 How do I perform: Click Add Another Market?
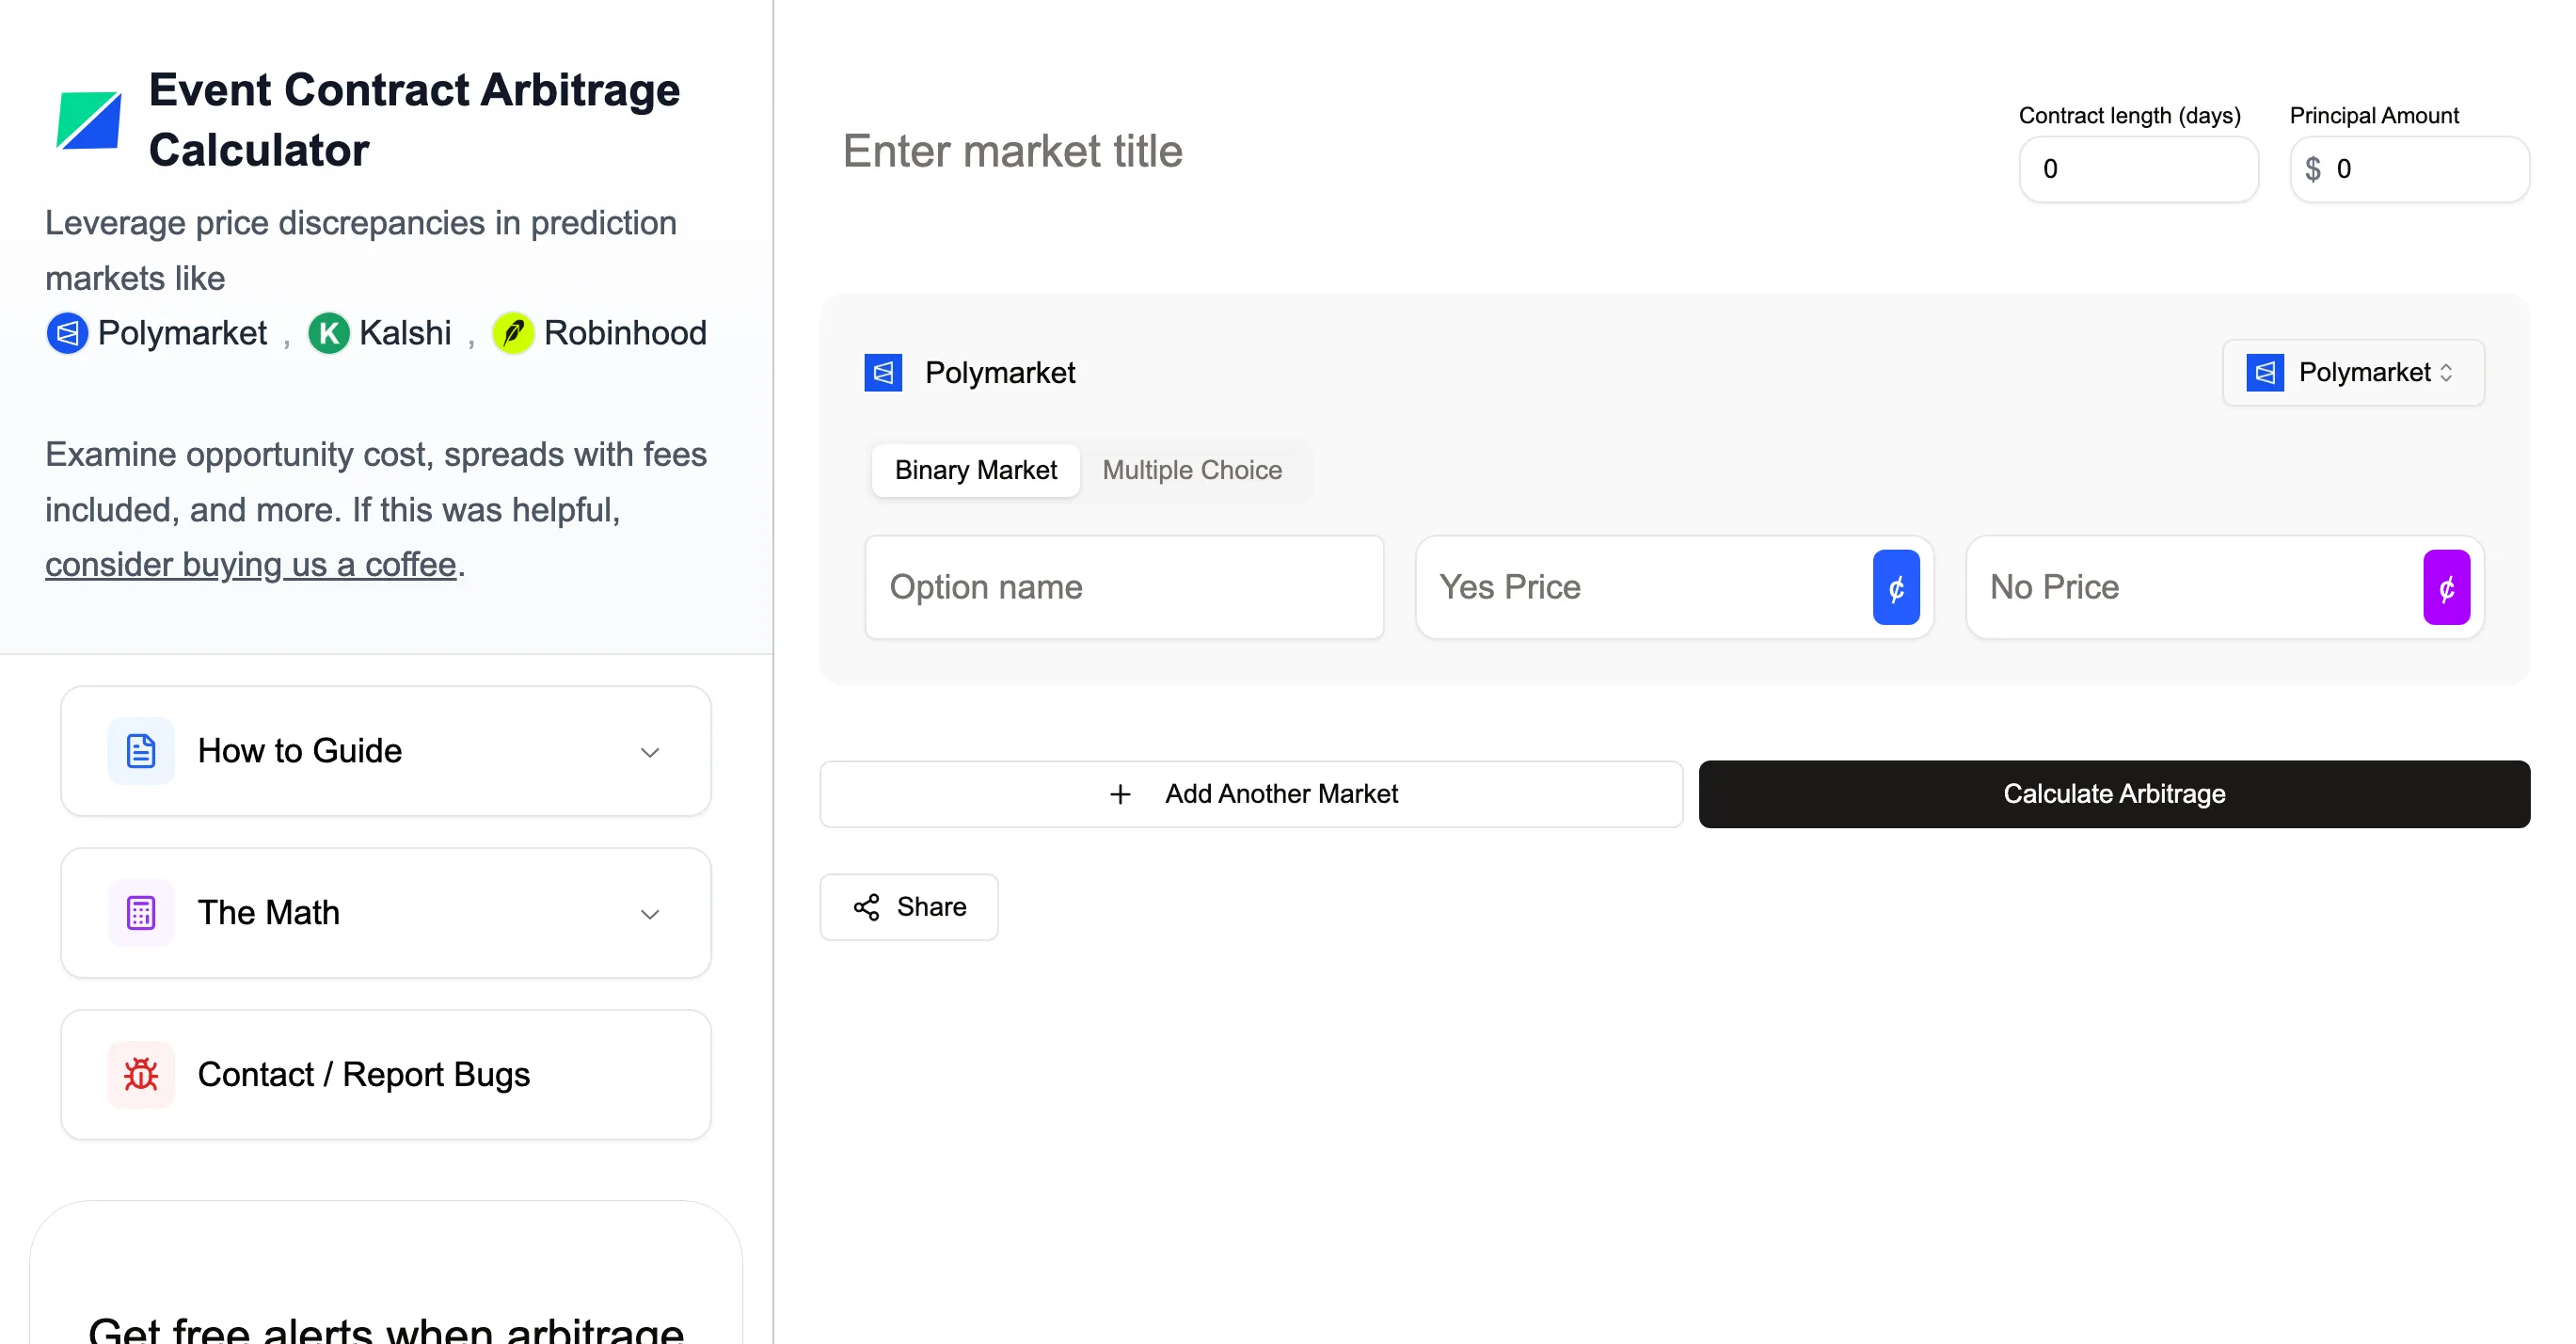1251,794
